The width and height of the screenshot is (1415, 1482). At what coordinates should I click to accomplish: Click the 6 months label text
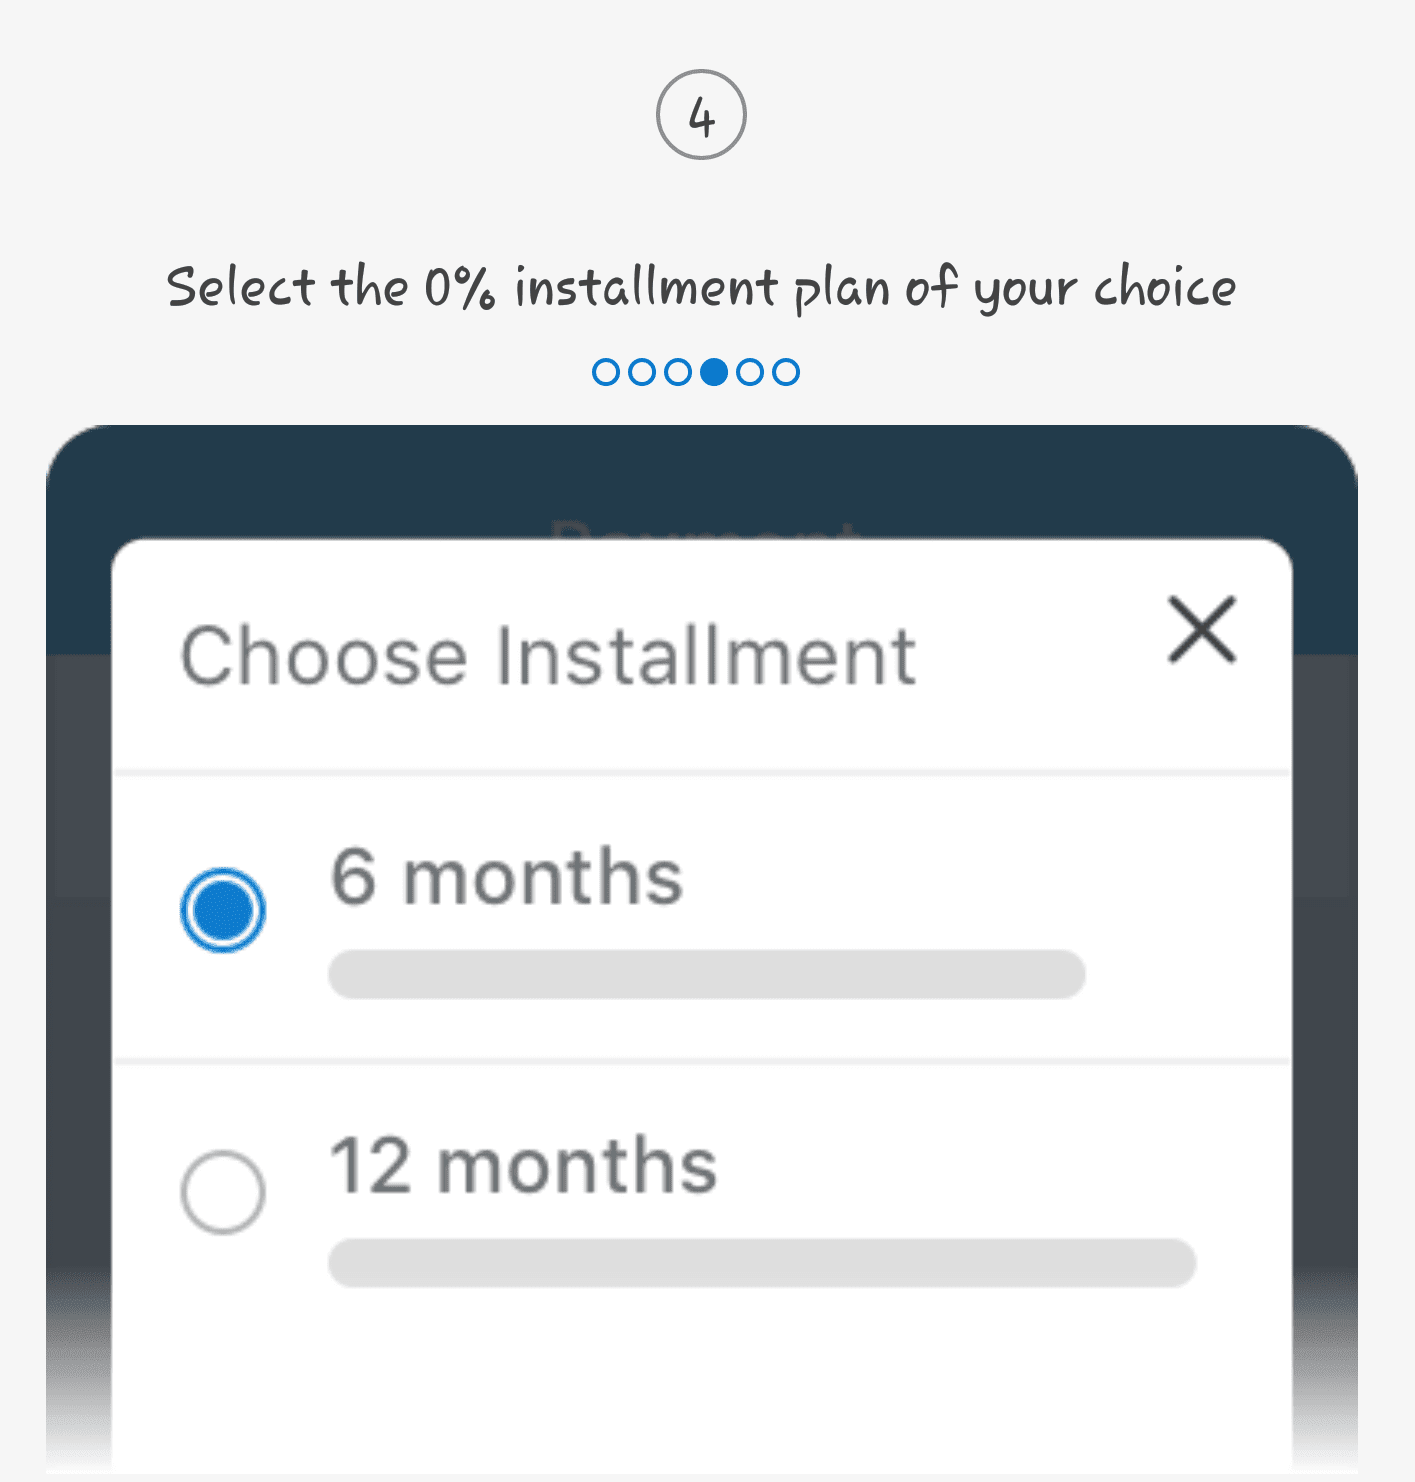(507, 876)
